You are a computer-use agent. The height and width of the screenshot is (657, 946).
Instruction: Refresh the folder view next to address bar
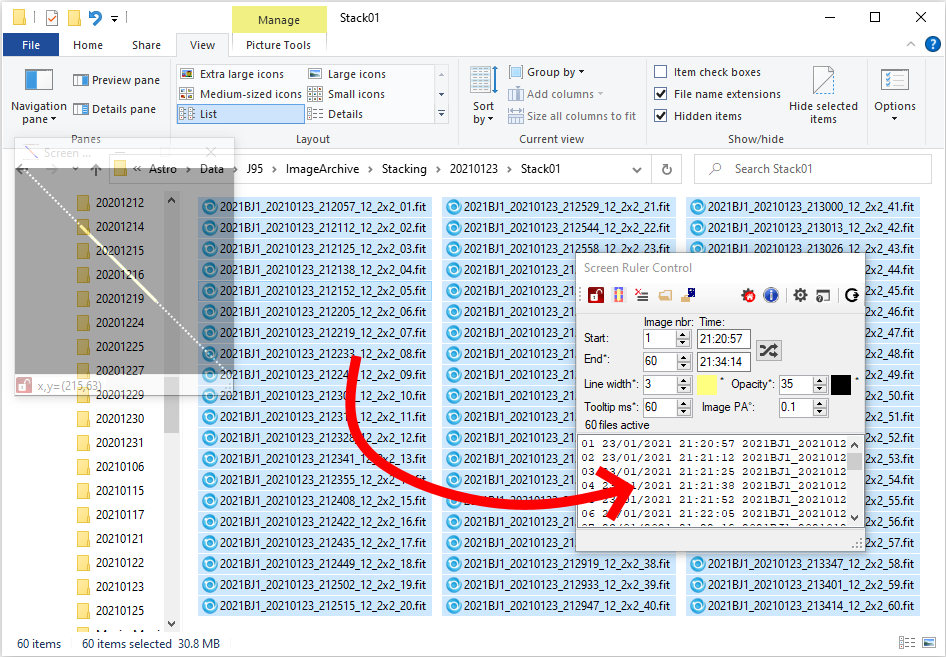[x=667, y=169]
